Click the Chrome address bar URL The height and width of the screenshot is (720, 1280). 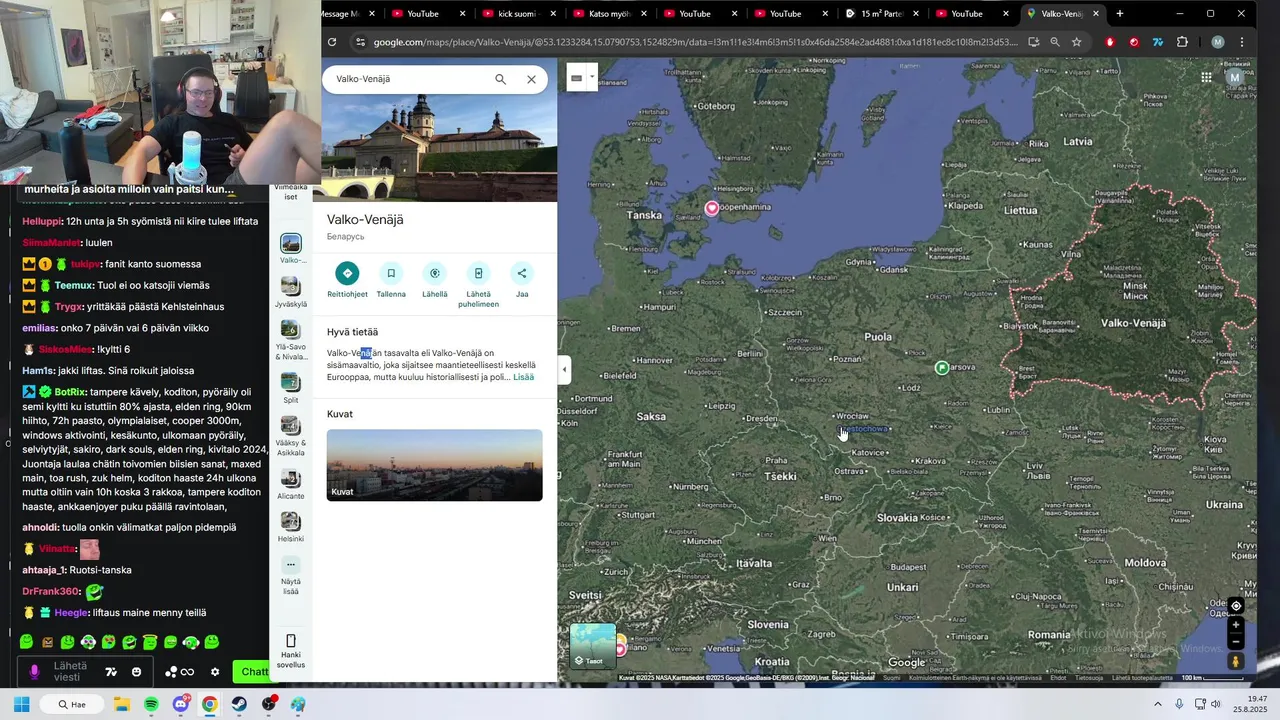pos(695,42)
